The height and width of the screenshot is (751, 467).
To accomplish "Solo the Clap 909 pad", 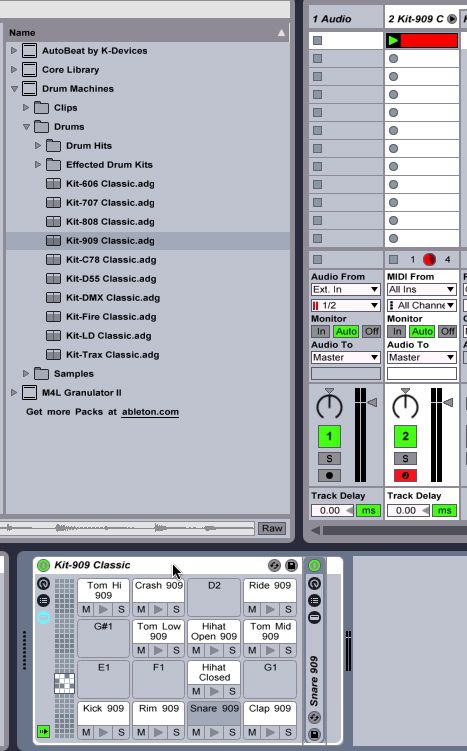I will [x=288, y=732].
